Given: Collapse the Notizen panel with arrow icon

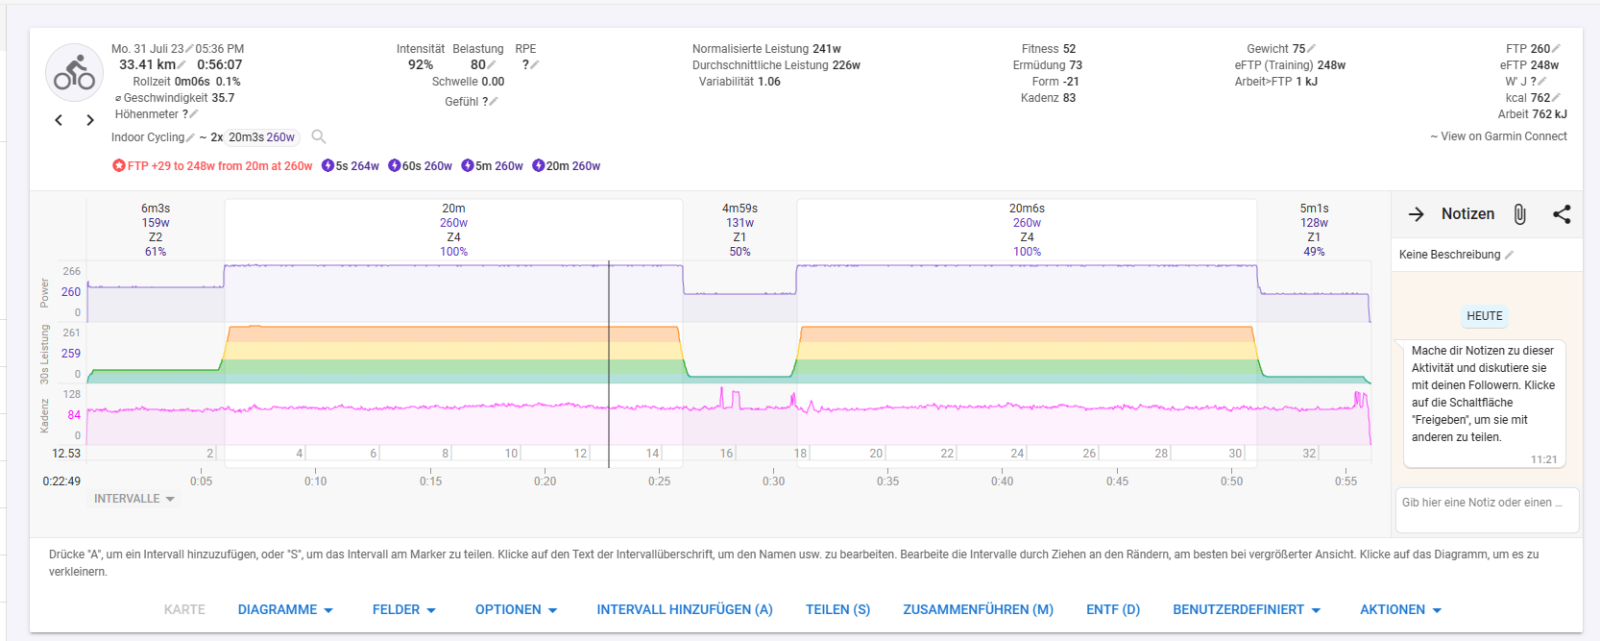Looking at the screenshot, I should pos(1416,214).
